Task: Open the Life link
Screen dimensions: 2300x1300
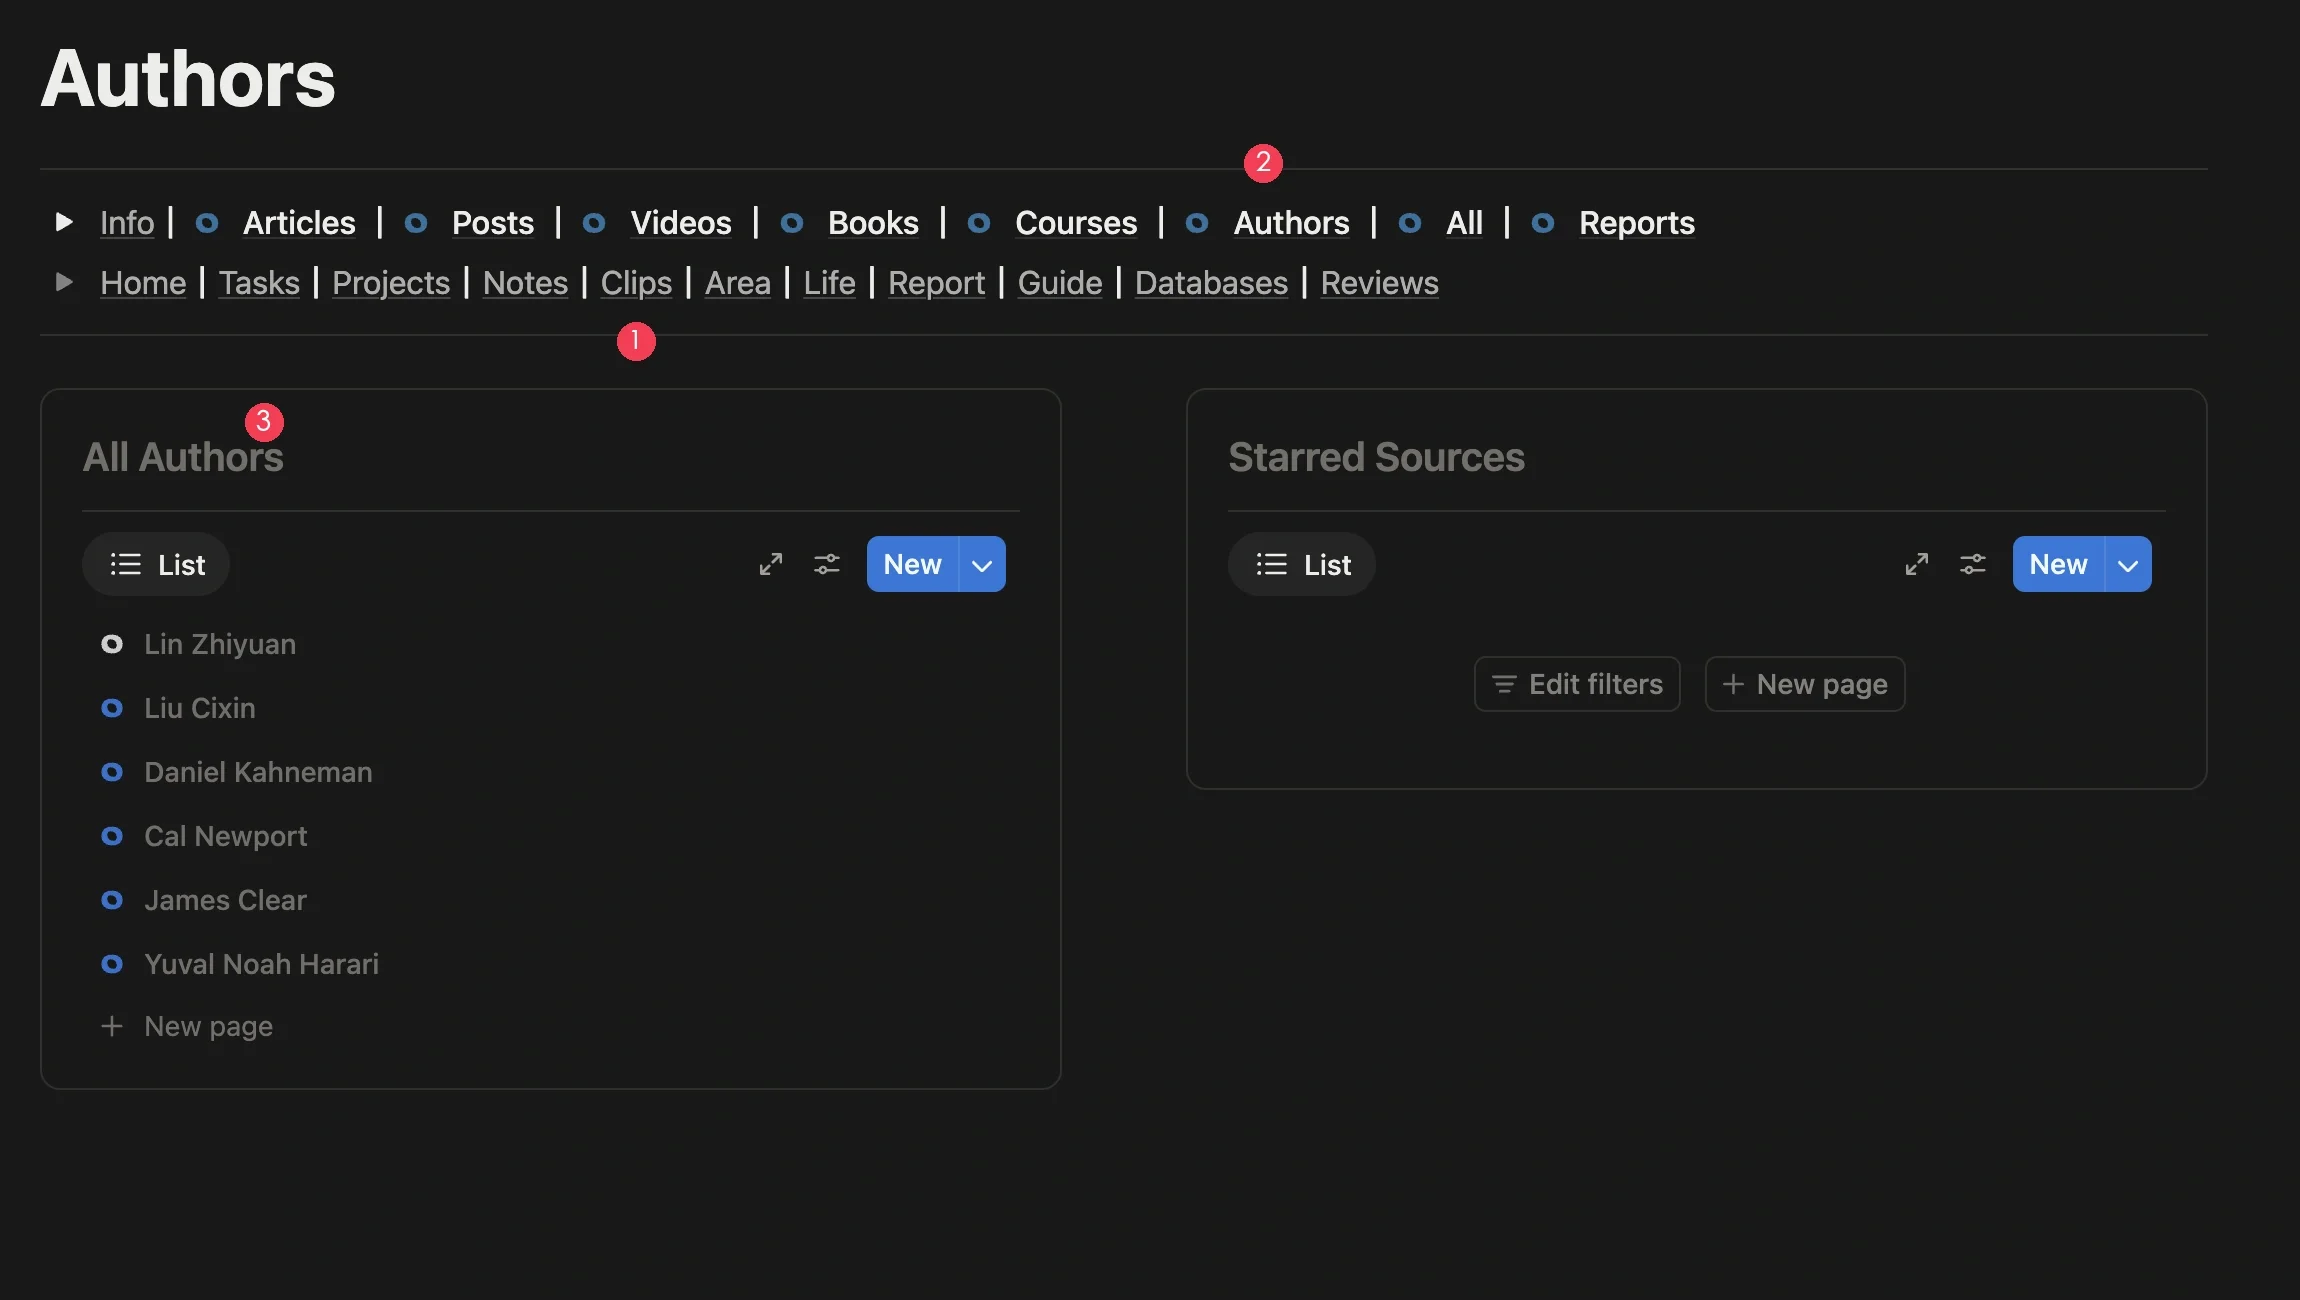Action: [x=829, y=283]
